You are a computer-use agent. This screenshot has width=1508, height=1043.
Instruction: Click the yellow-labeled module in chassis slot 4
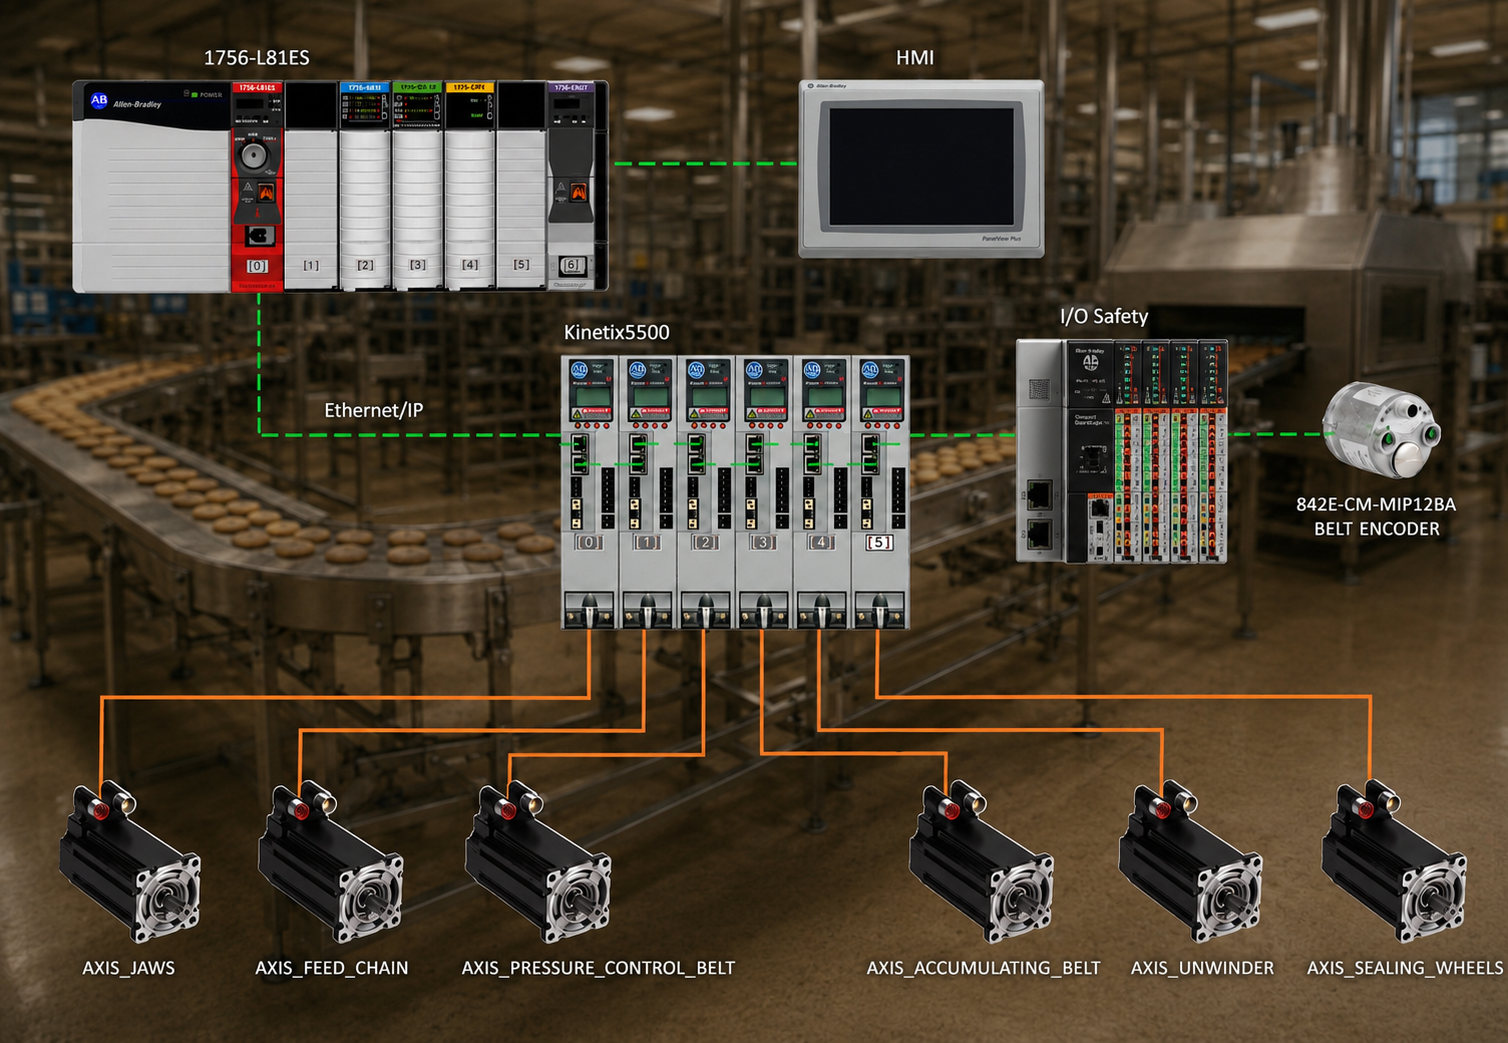point(469,185)
